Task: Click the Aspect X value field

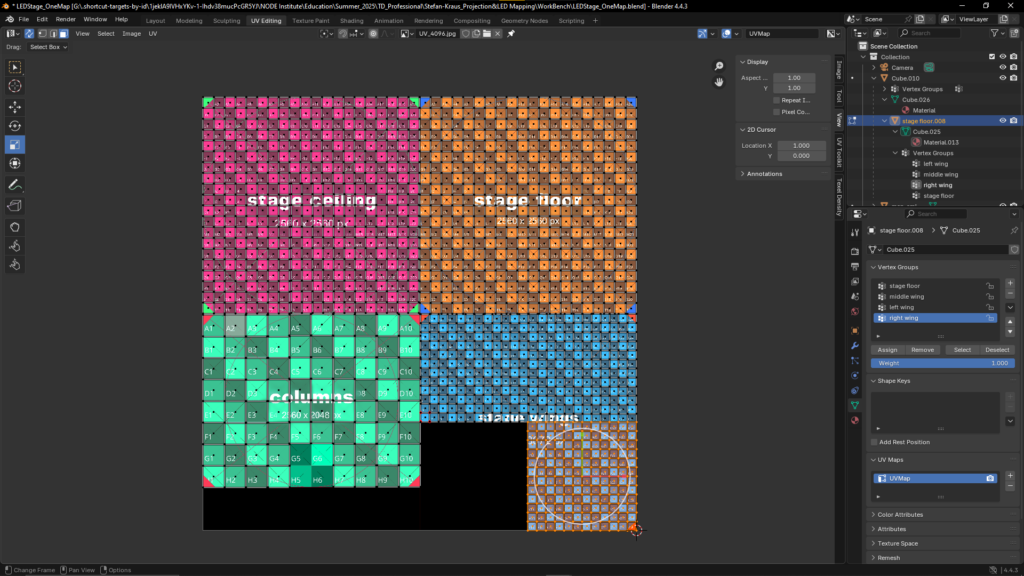Action: click(794, 78)
